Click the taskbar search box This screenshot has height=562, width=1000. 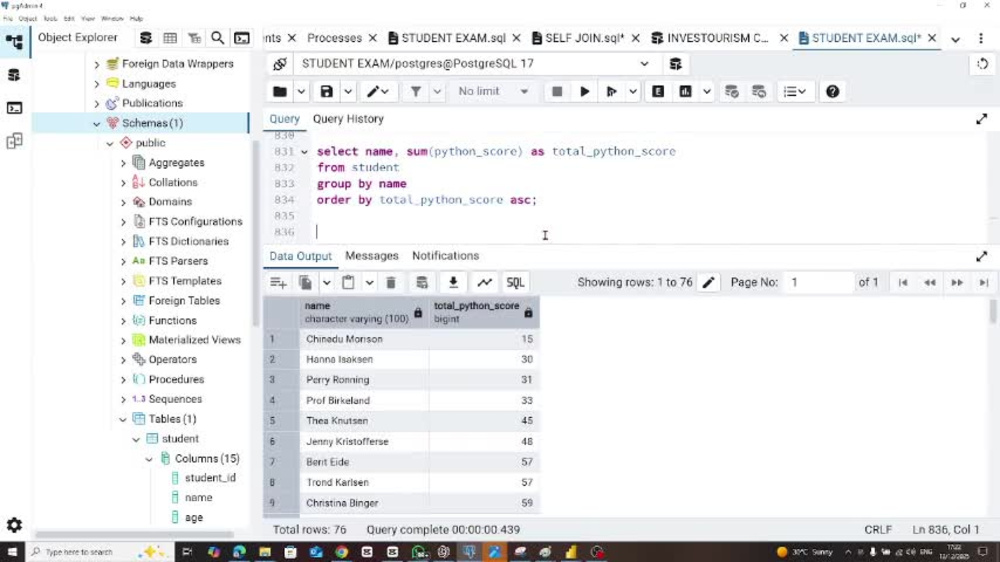pos(99,552)
